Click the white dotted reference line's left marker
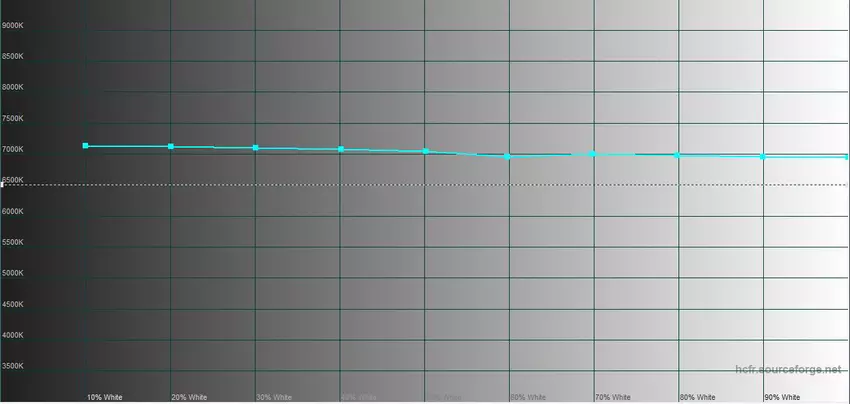Viewport: 850px width, 404px height. [3, 185]
